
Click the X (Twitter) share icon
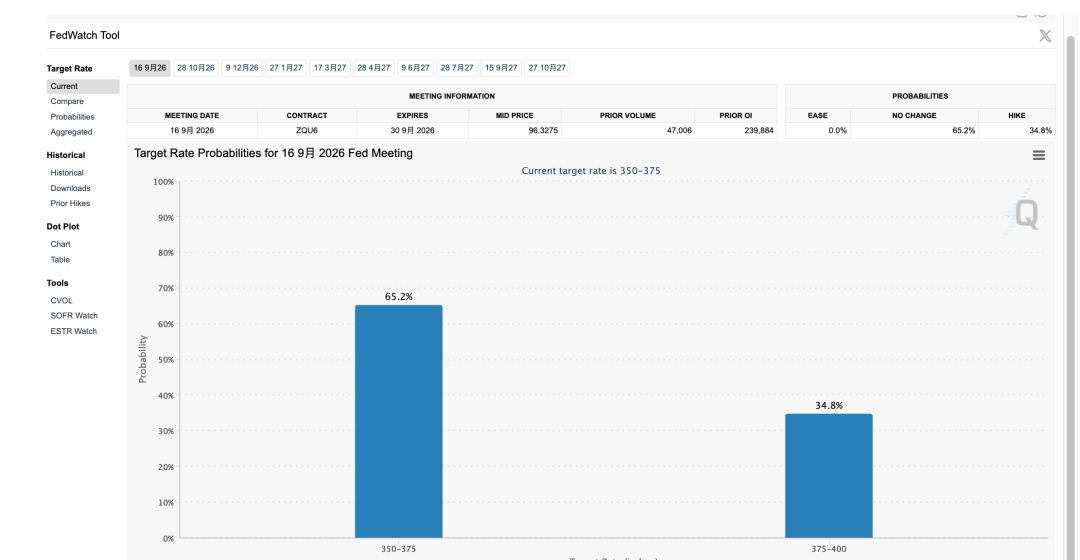pyautogui.click(x=1045, y=36)
